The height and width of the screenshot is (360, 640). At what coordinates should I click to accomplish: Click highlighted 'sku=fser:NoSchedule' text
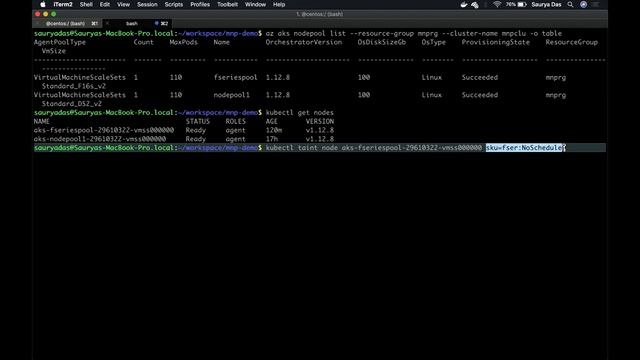pyautogui.click(x=524, y=148)
